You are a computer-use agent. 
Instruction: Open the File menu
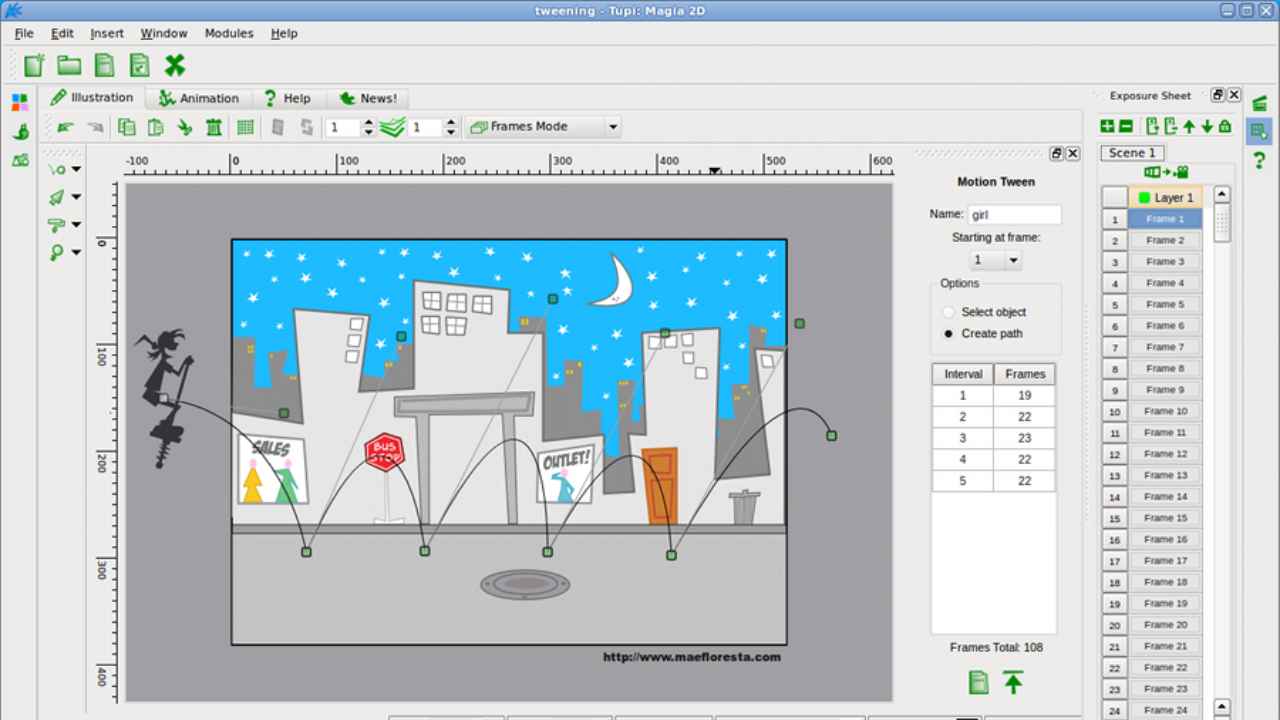[x=24, y=33]
